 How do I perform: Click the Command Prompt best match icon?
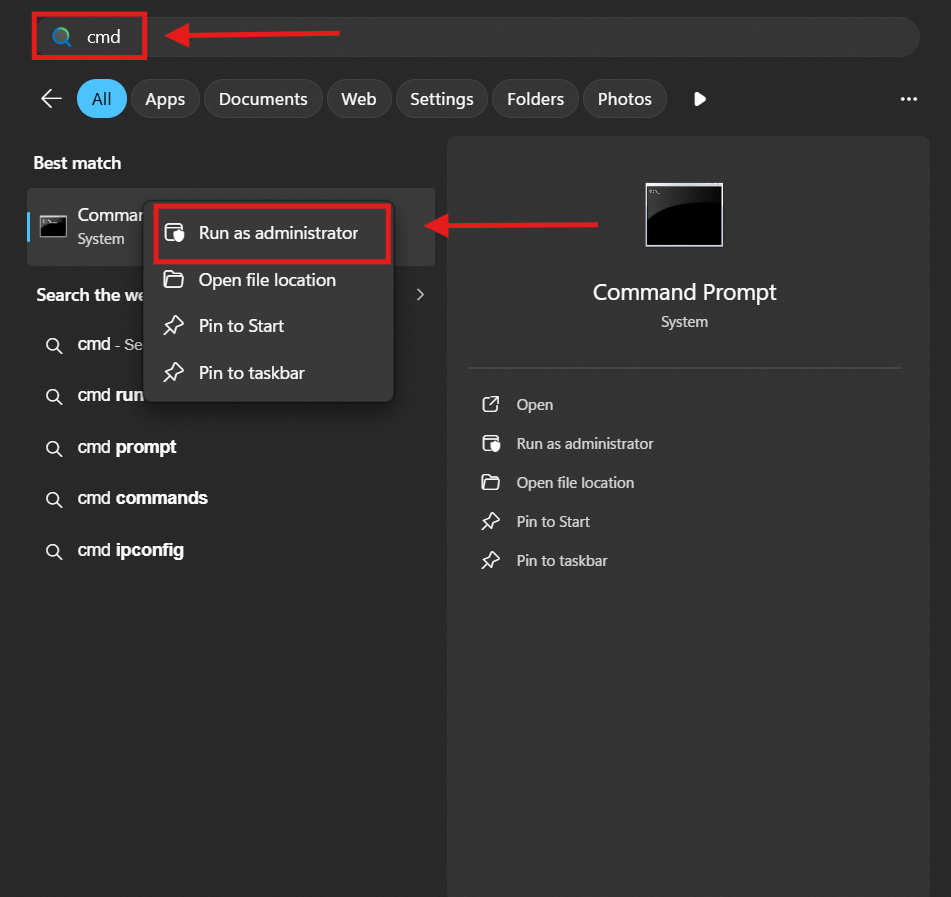pos(53,227)
